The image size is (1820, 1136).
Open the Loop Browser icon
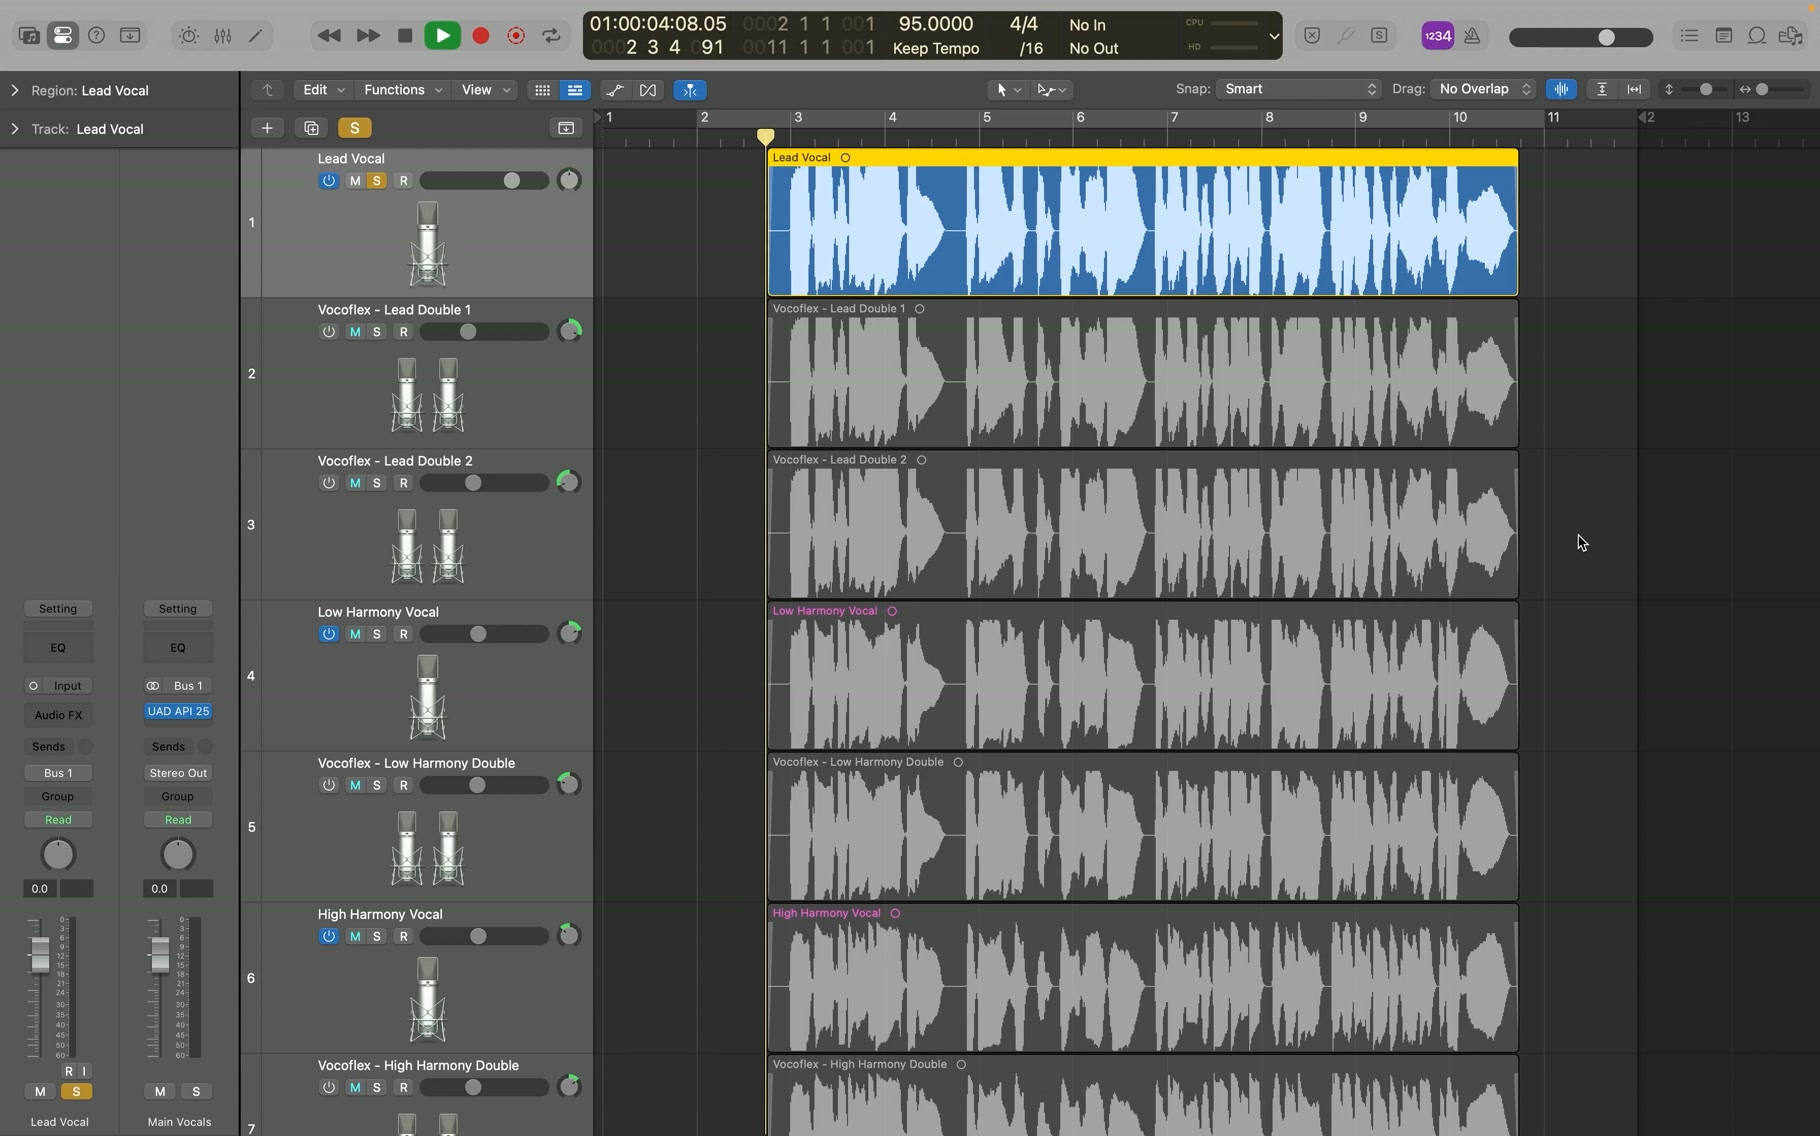[x=1757, y=36]
